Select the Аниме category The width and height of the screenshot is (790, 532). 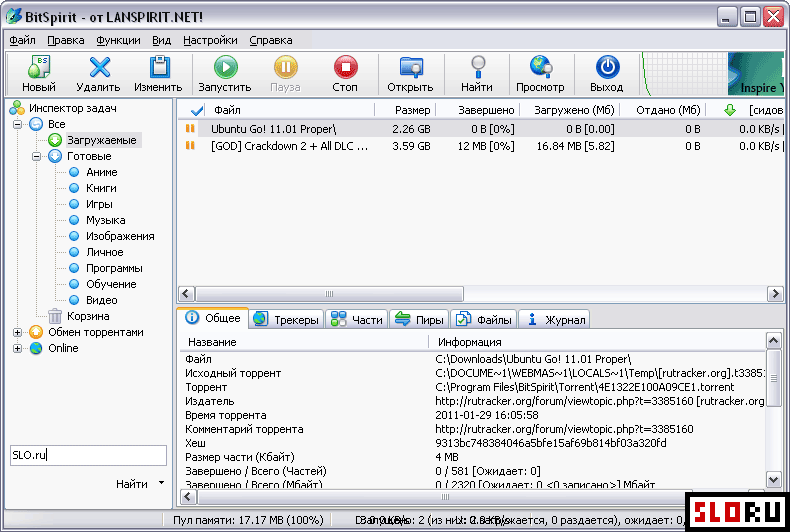[101, 172]
